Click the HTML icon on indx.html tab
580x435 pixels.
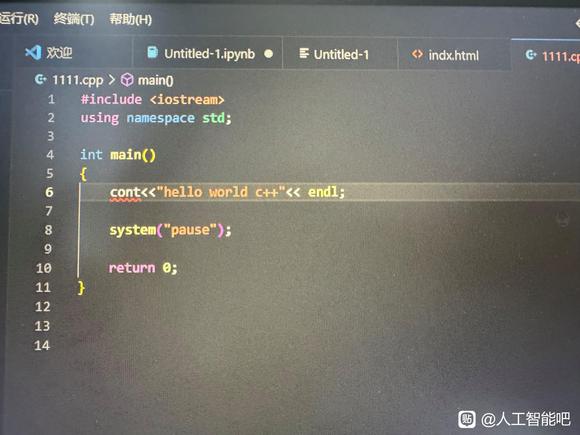pos(417,55)
